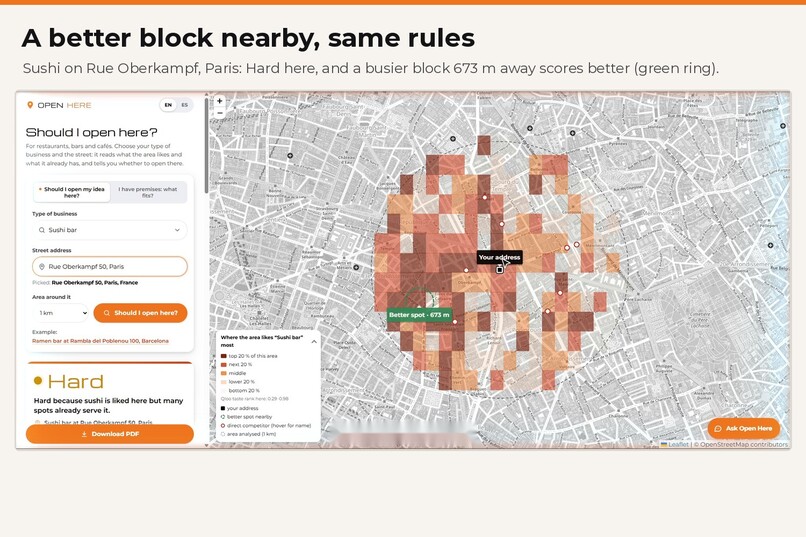Click the 'Should I open here?' button

pos(140,313)
